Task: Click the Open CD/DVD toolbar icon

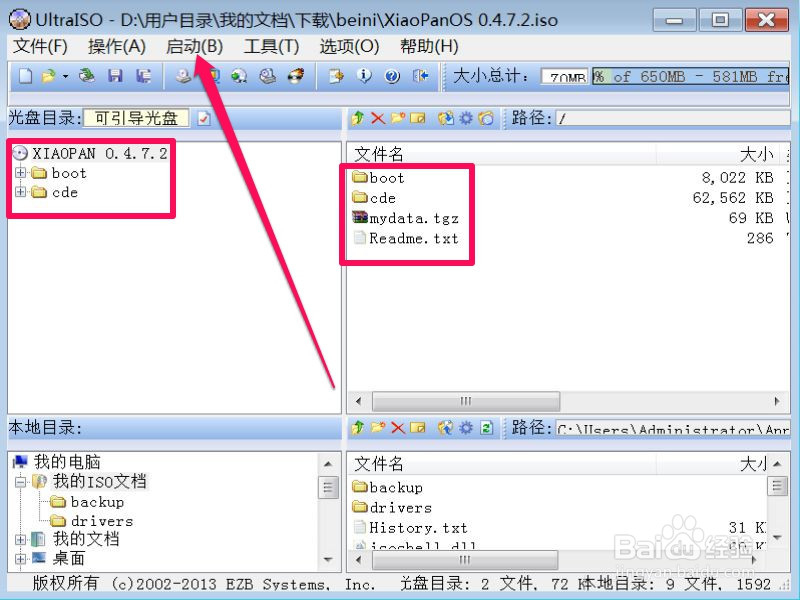Action: click(x=87, y=77)
